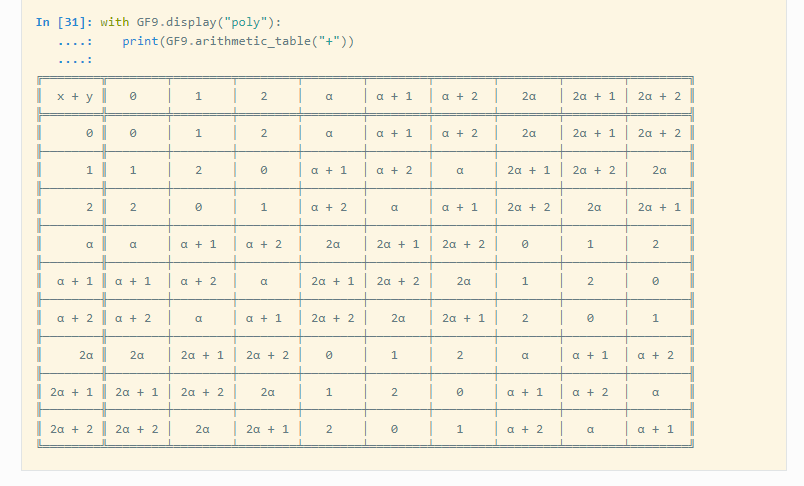
Task: Click the GF9.display("poly") call text
Action: [x=205, y=23]
